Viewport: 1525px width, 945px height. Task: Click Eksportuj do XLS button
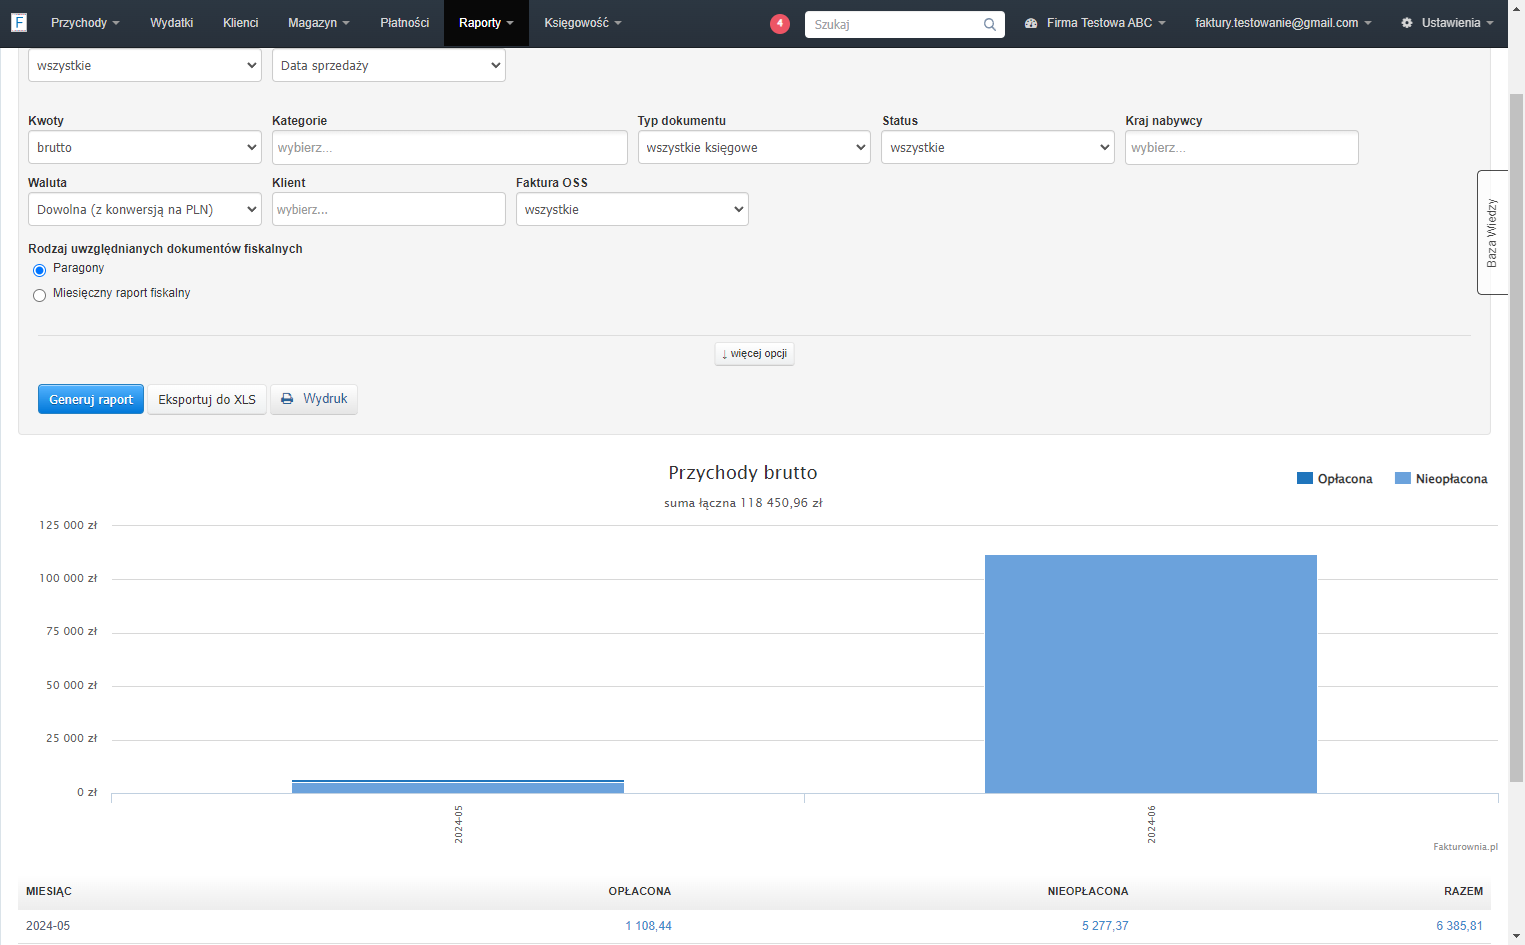[x=207, y=399]
